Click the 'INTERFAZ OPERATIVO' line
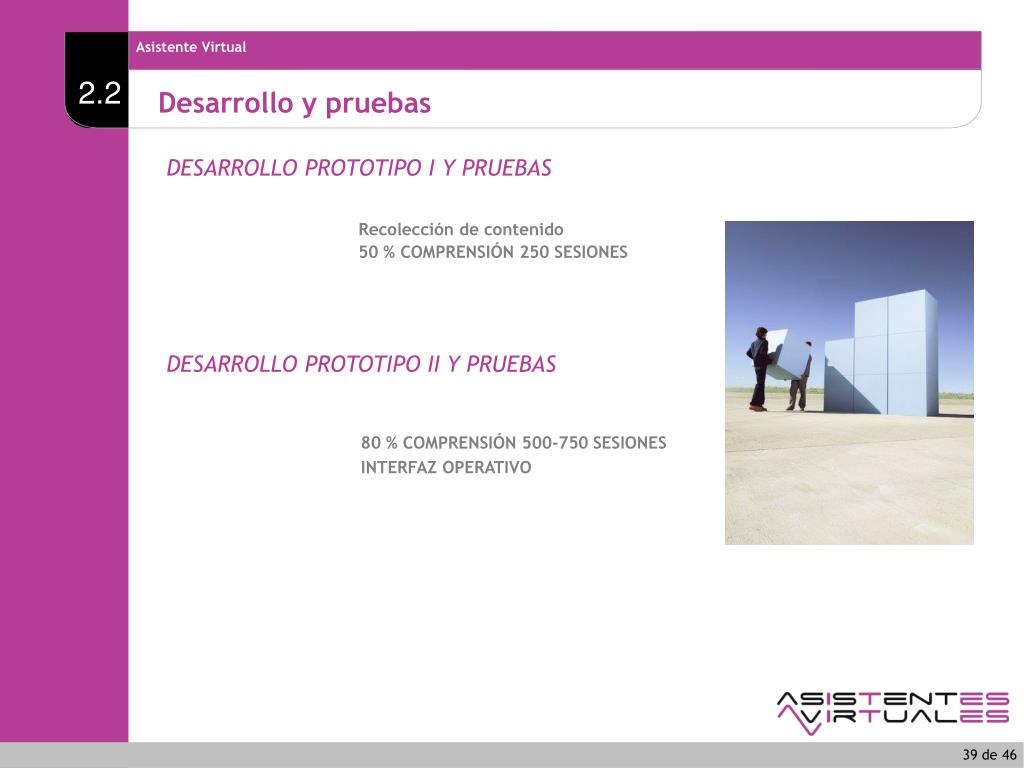The width and height of the screenshot is (1024, 768). tap(446, 468)
